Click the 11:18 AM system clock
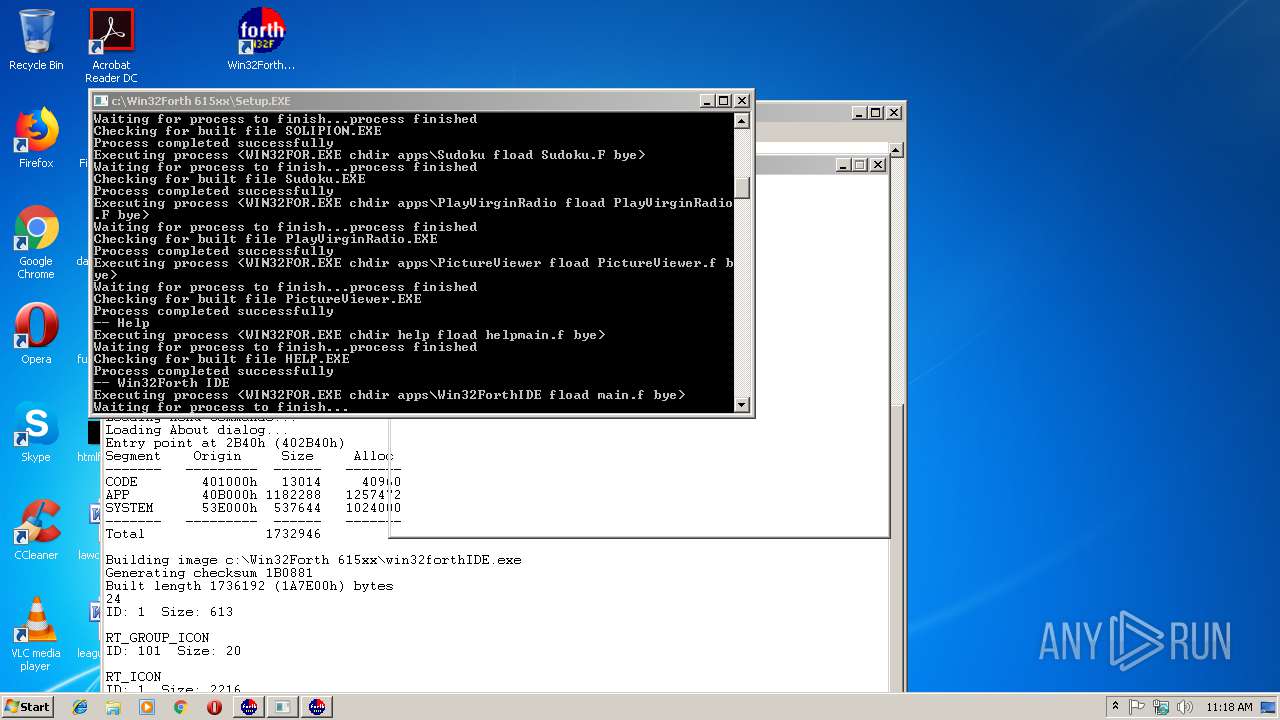The width and height of the screenshot is (1280, 720). click(1229, 707)
